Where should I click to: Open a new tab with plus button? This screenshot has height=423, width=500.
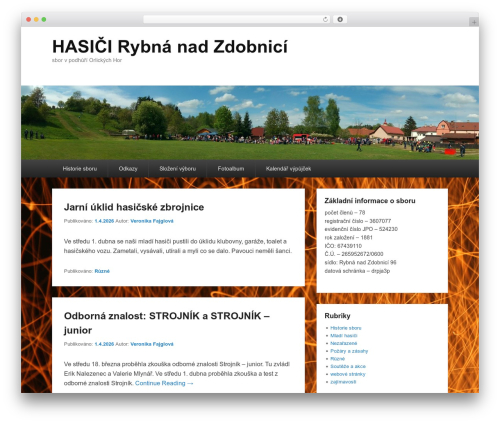(474, 22)
